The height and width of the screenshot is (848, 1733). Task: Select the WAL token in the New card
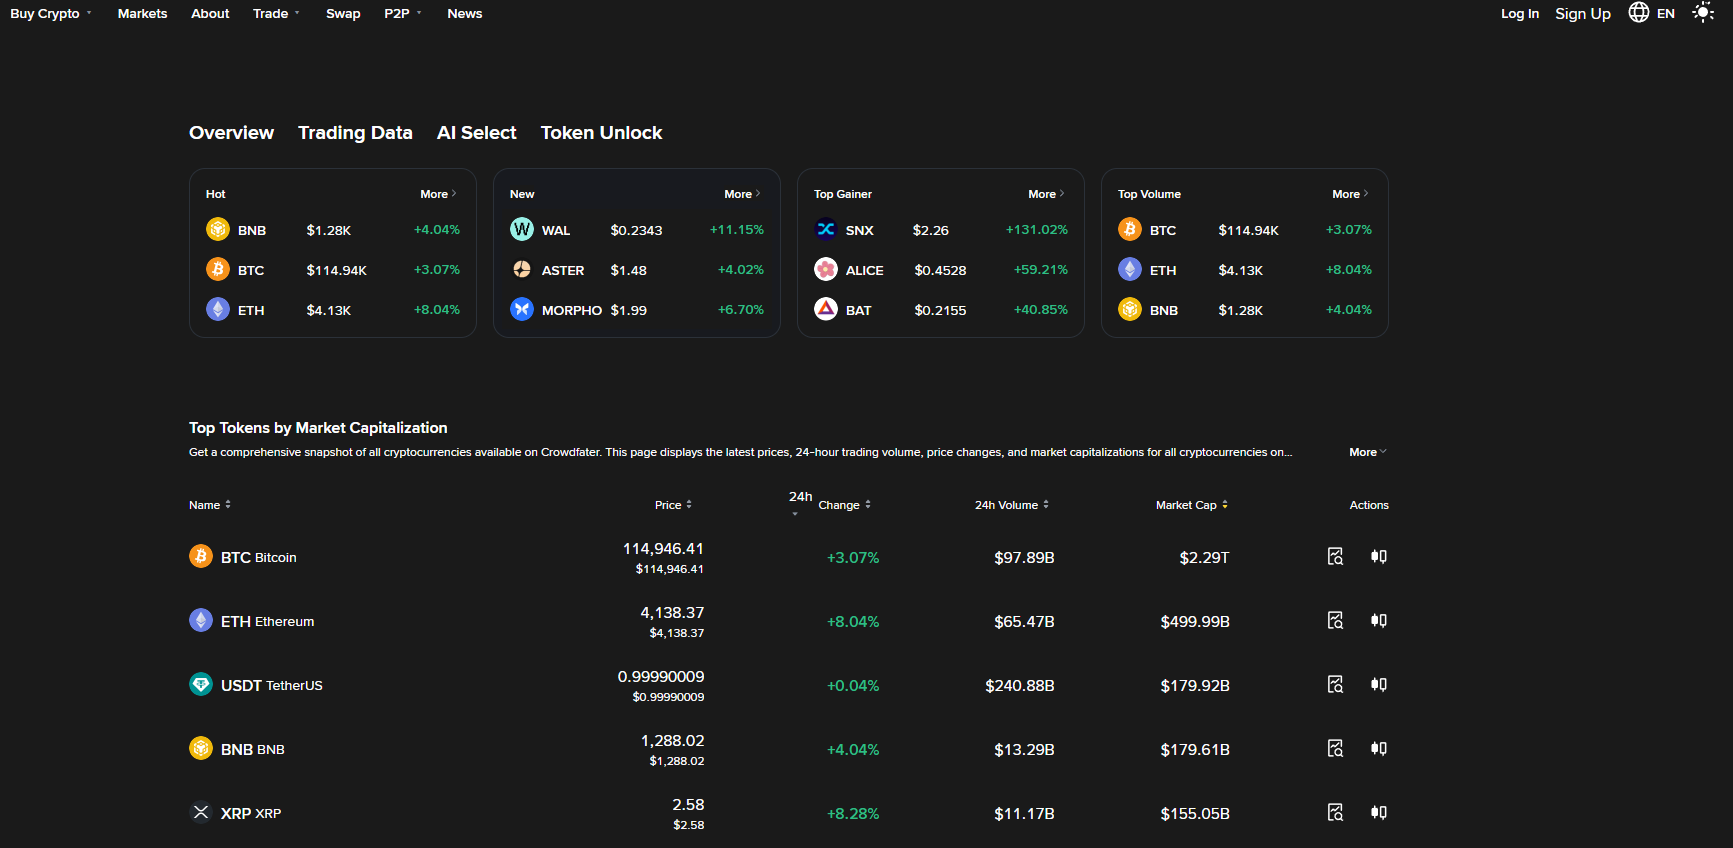click(x=555, y=230)
